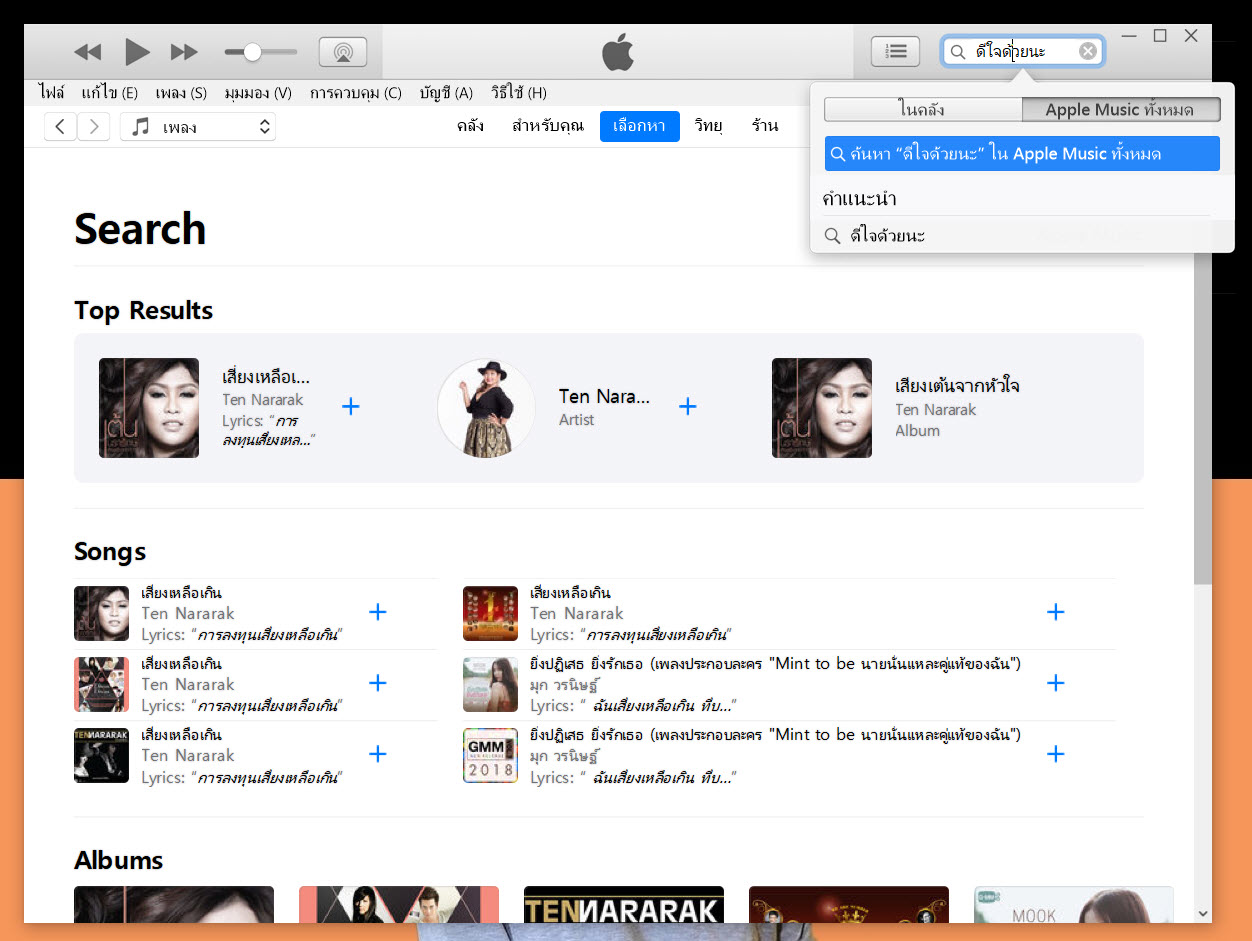The height and width of the screenshot is (941, 1252).
Task: Choose search "ดีใจด้วยนะ" in Apple Music
Action: pyautogui.click(x=1022, y=153)
